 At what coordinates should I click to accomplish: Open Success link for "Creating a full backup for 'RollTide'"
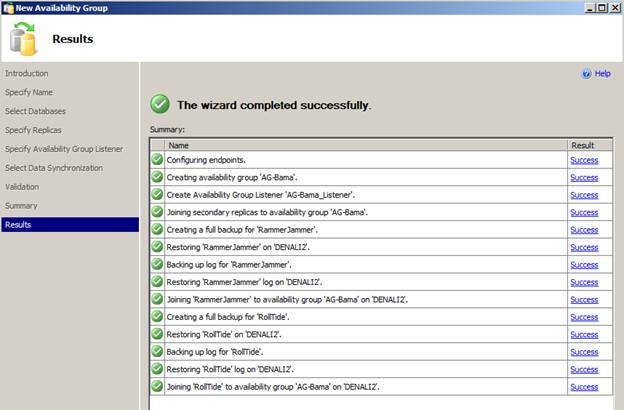[584, 317]
